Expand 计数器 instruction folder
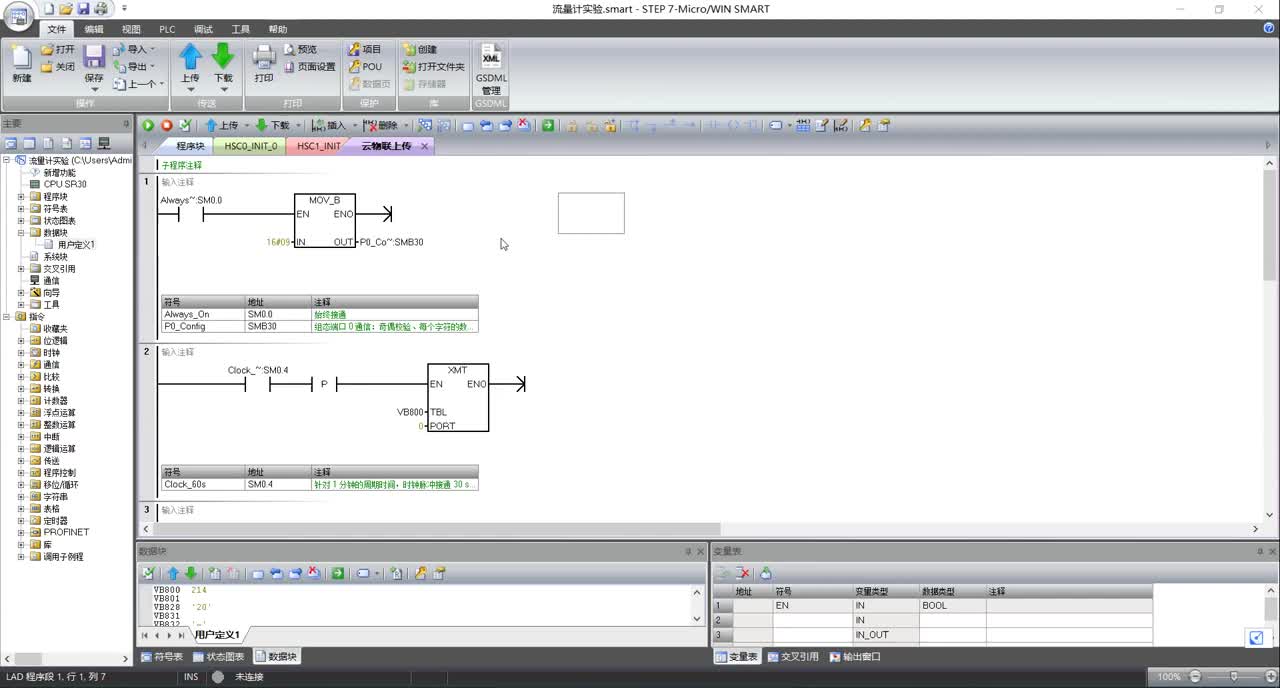 pos(21,401)
